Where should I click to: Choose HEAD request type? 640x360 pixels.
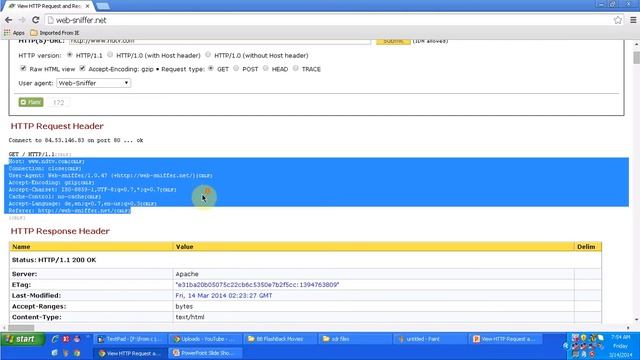click(265, 69)
